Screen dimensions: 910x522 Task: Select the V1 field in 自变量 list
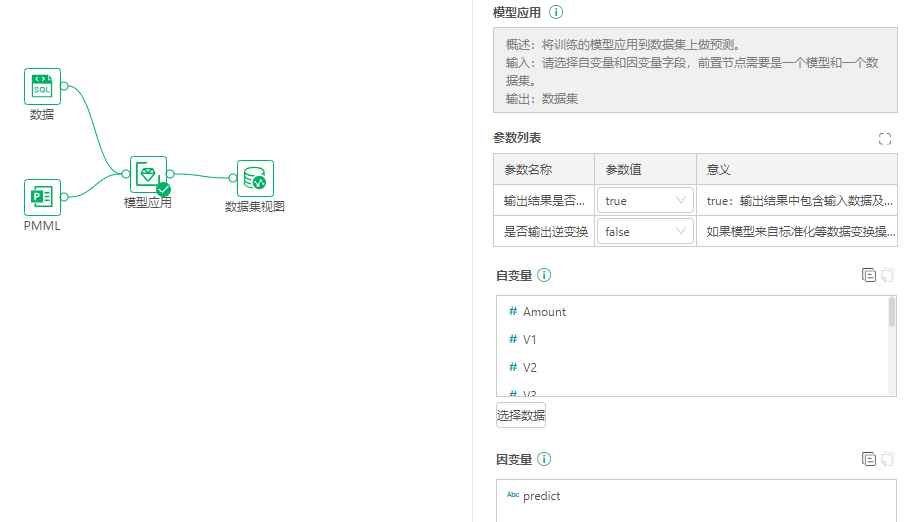click(x=530, y=340)
